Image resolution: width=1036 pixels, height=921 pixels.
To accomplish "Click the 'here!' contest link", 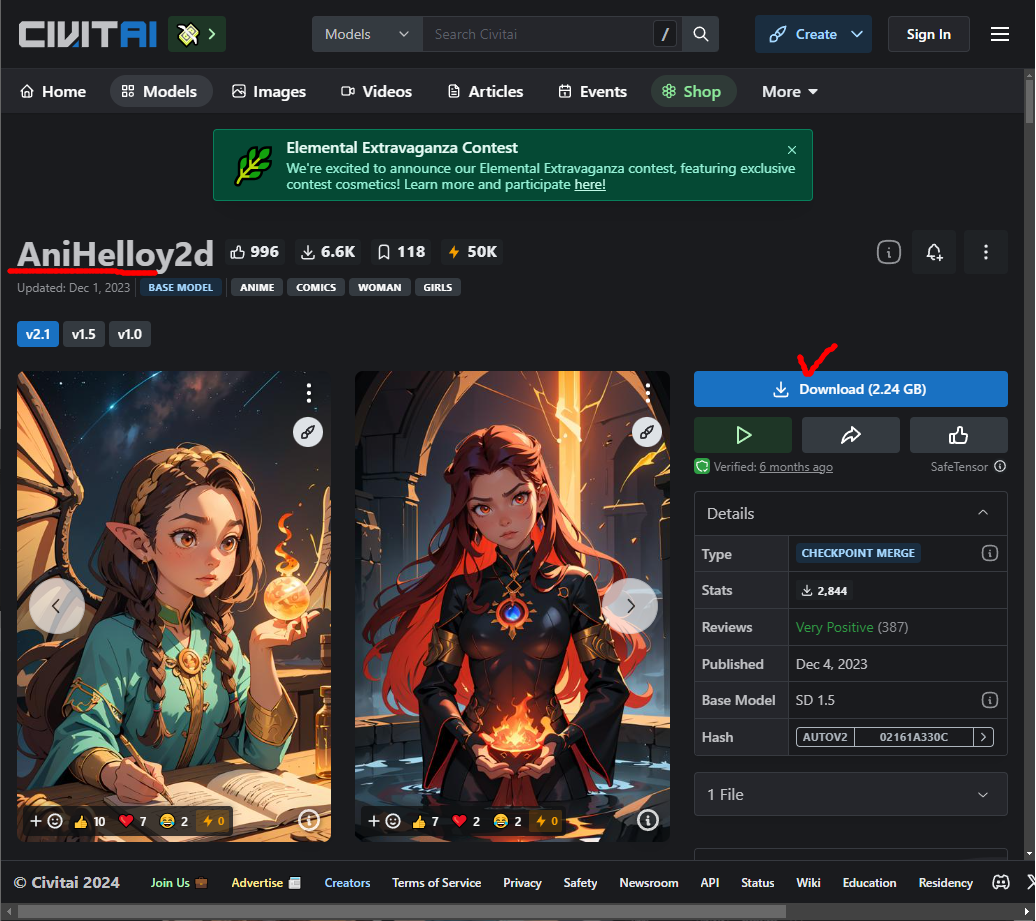I will pos(590,184).
